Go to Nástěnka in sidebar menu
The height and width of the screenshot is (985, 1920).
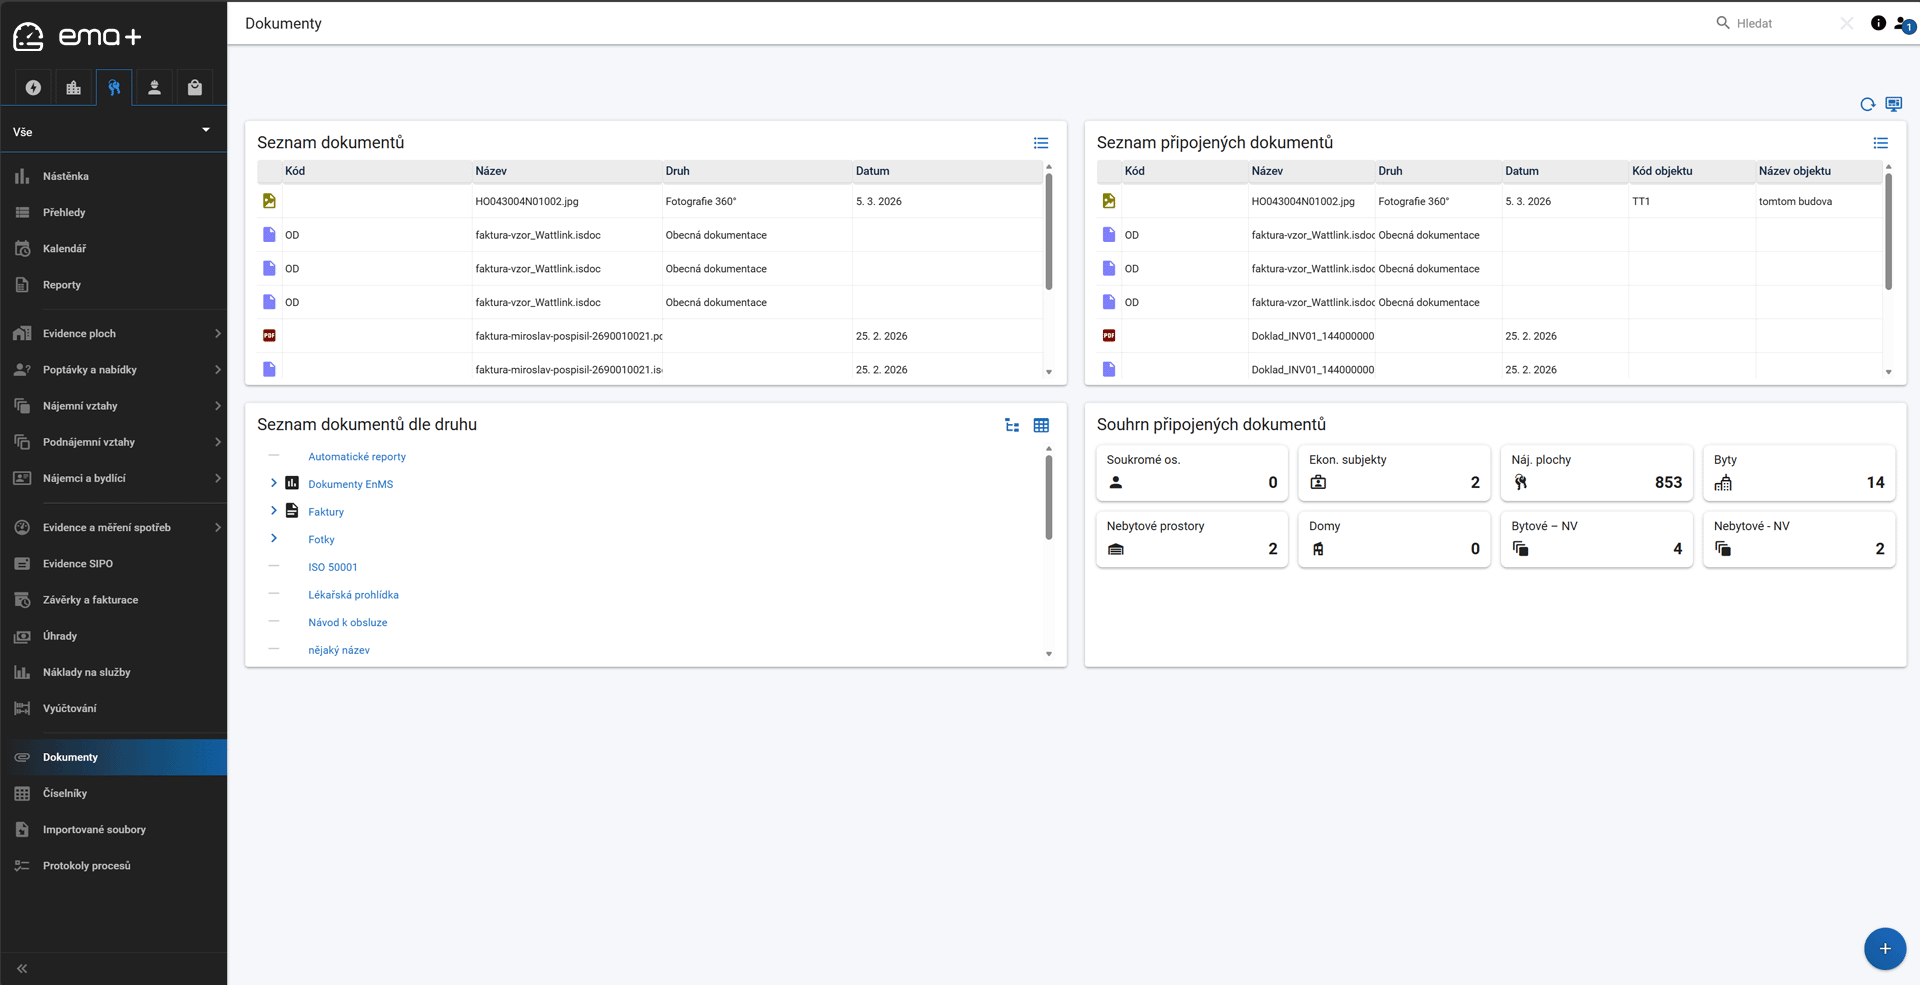pos(66,176)
